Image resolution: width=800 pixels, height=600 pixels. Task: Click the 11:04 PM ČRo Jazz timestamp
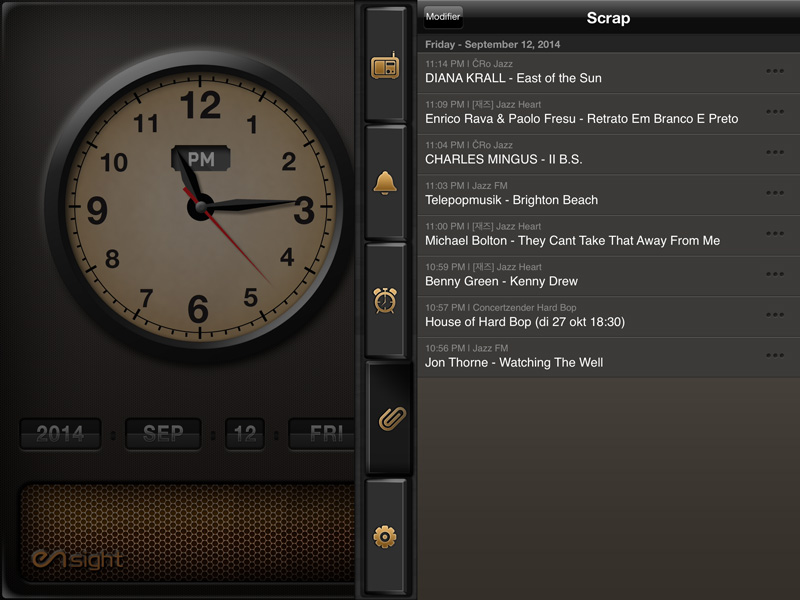coord(469,145)
